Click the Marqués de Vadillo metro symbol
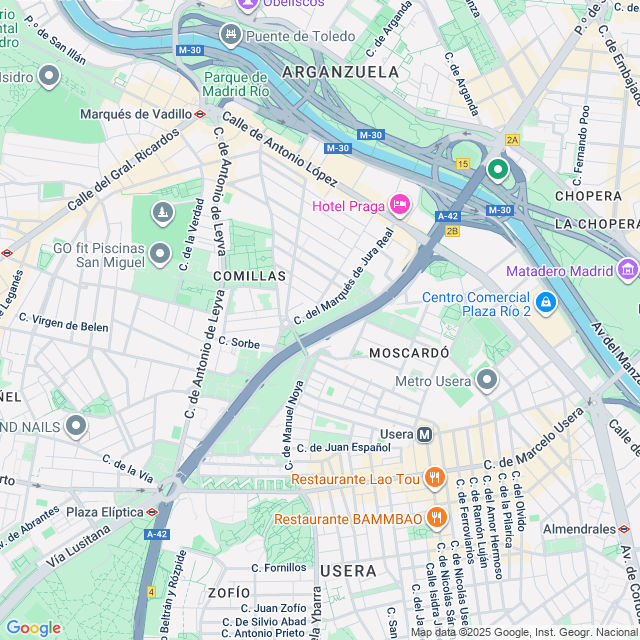This screenshot has width=640, height=640. [x=200, y=114]
